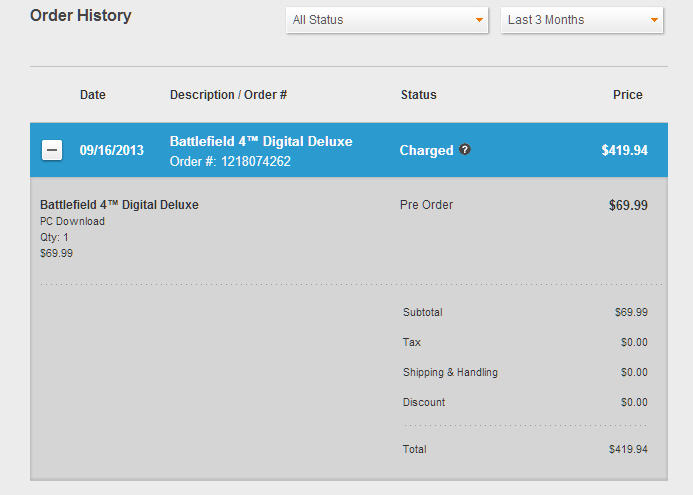Click the Charged status text
This screenshot has width=693, height=495.
[426, 151]
